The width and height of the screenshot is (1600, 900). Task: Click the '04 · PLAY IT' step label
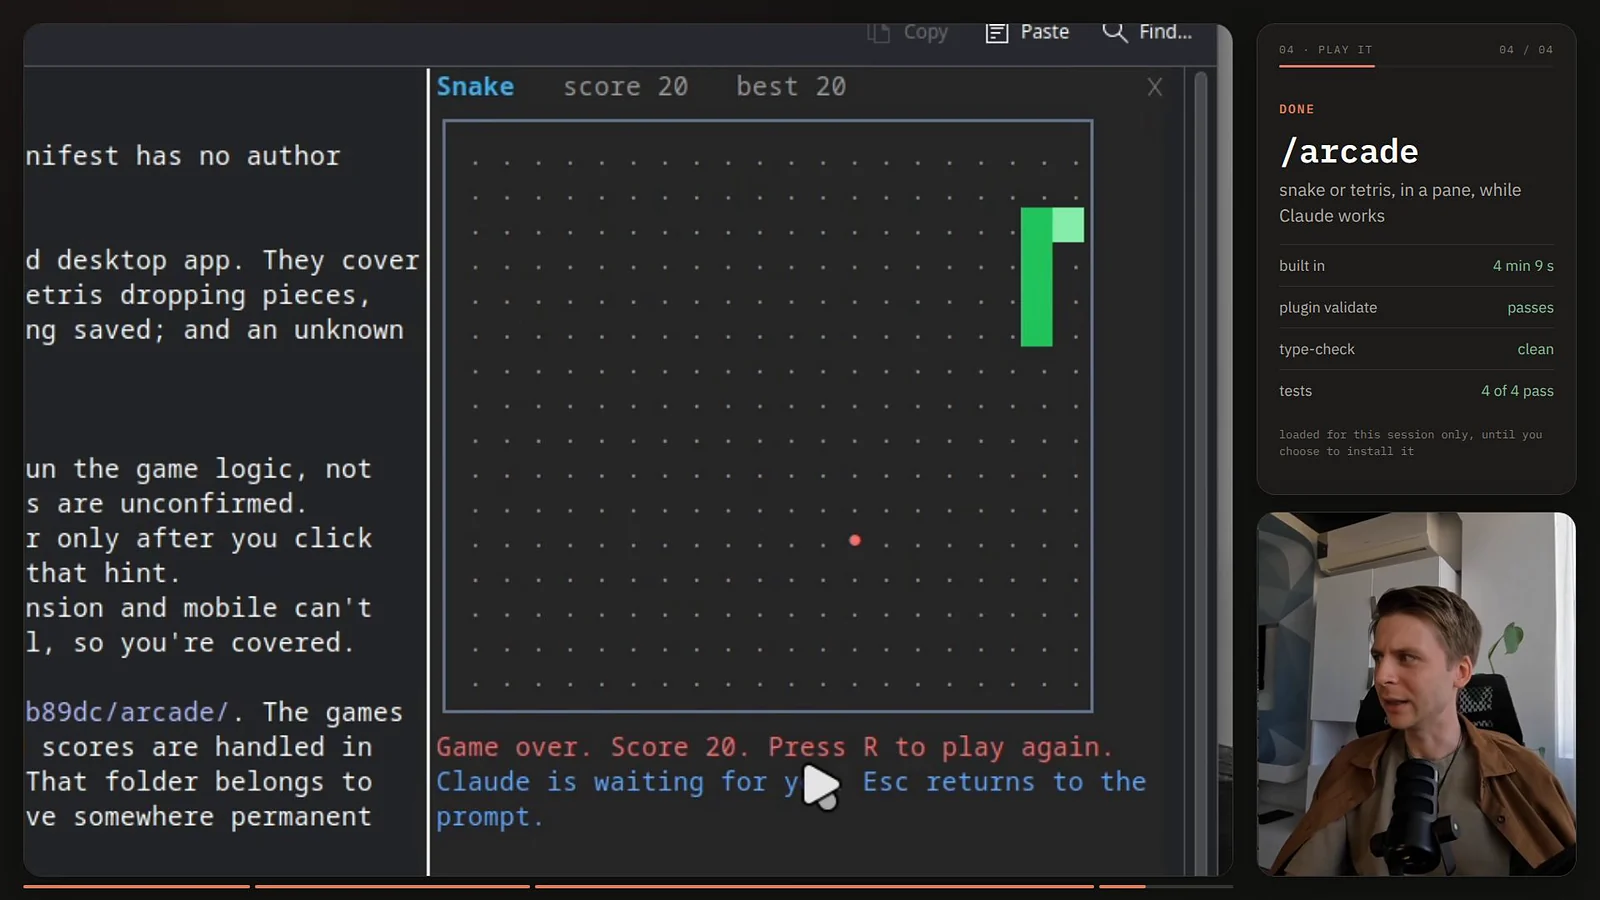point(1326,50)
